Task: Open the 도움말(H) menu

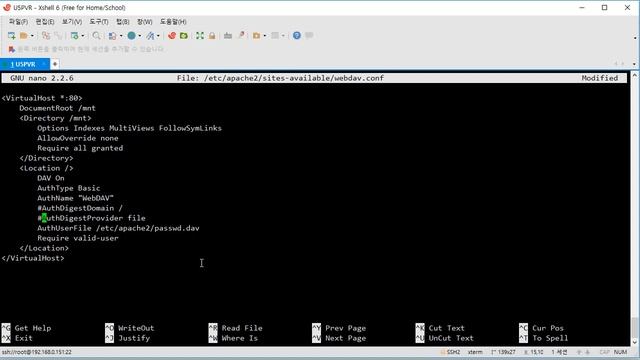Action: click(x=173, y=22)
